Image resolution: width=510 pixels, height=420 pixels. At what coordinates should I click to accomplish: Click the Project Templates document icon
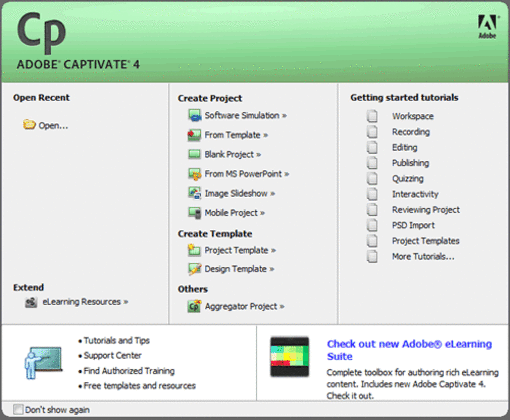[x=372, y=240]
